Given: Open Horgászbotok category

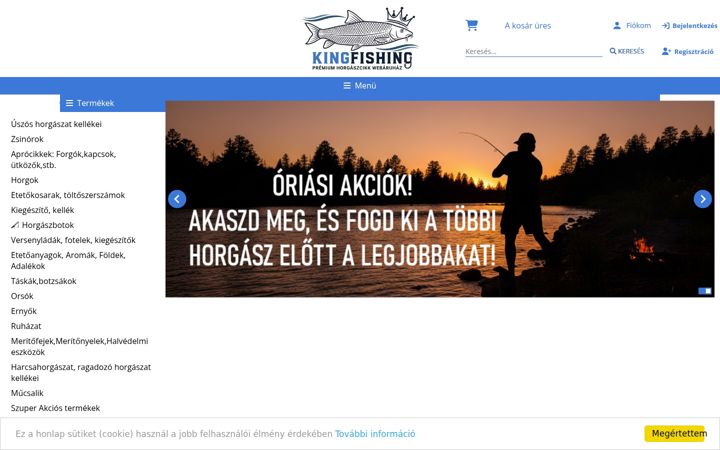Looking at the screenshot, I should tap(42, 225).
